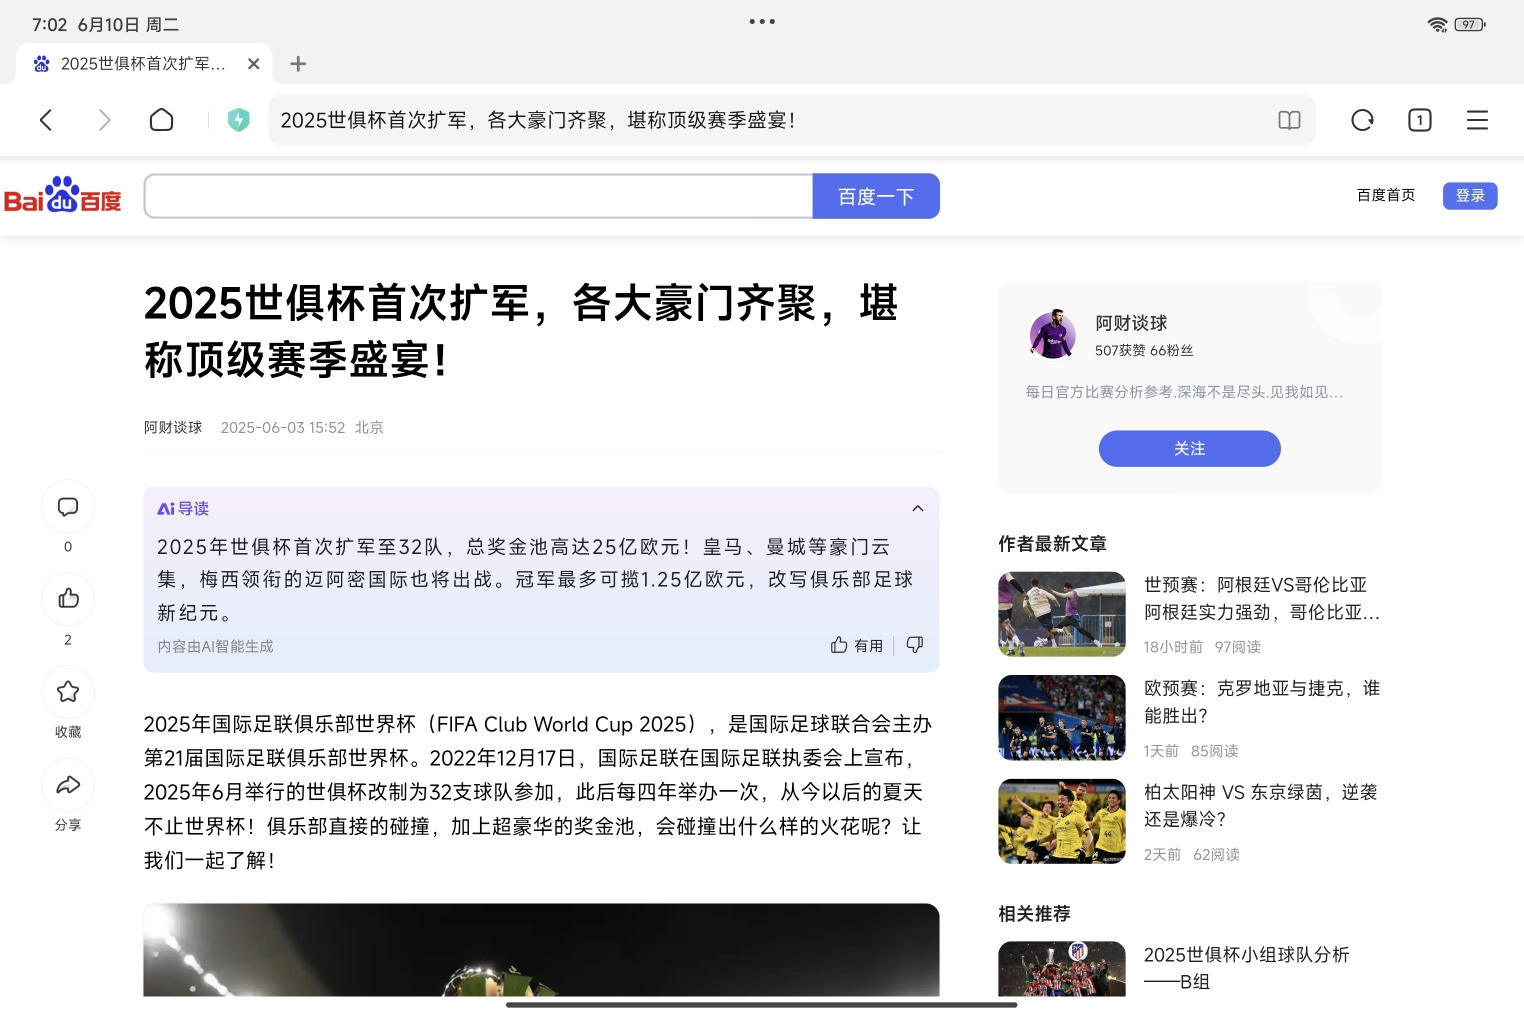Open recommended 2025世俱杯小组球队分析 B组
The width and height of the screenshot is (1524, 1016).
(1247, 968)
